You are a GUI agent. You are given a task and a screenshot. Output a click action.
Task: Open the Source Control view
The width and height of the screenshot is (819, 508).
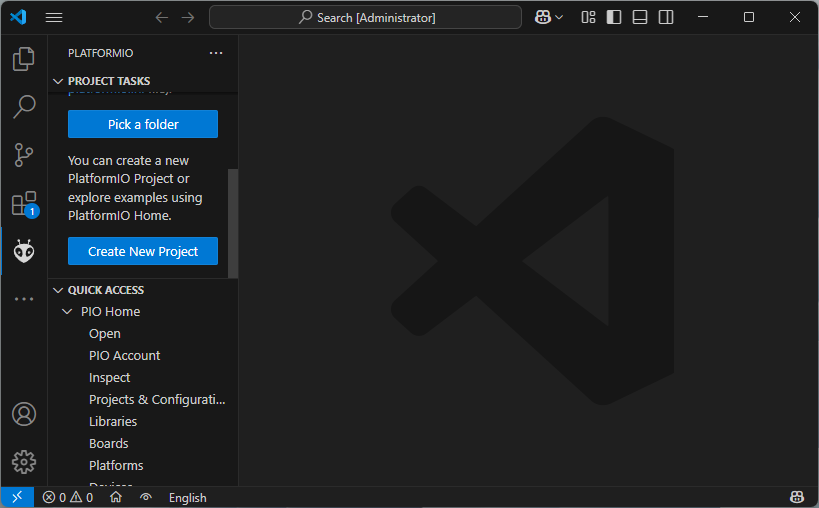click(24, 155)
